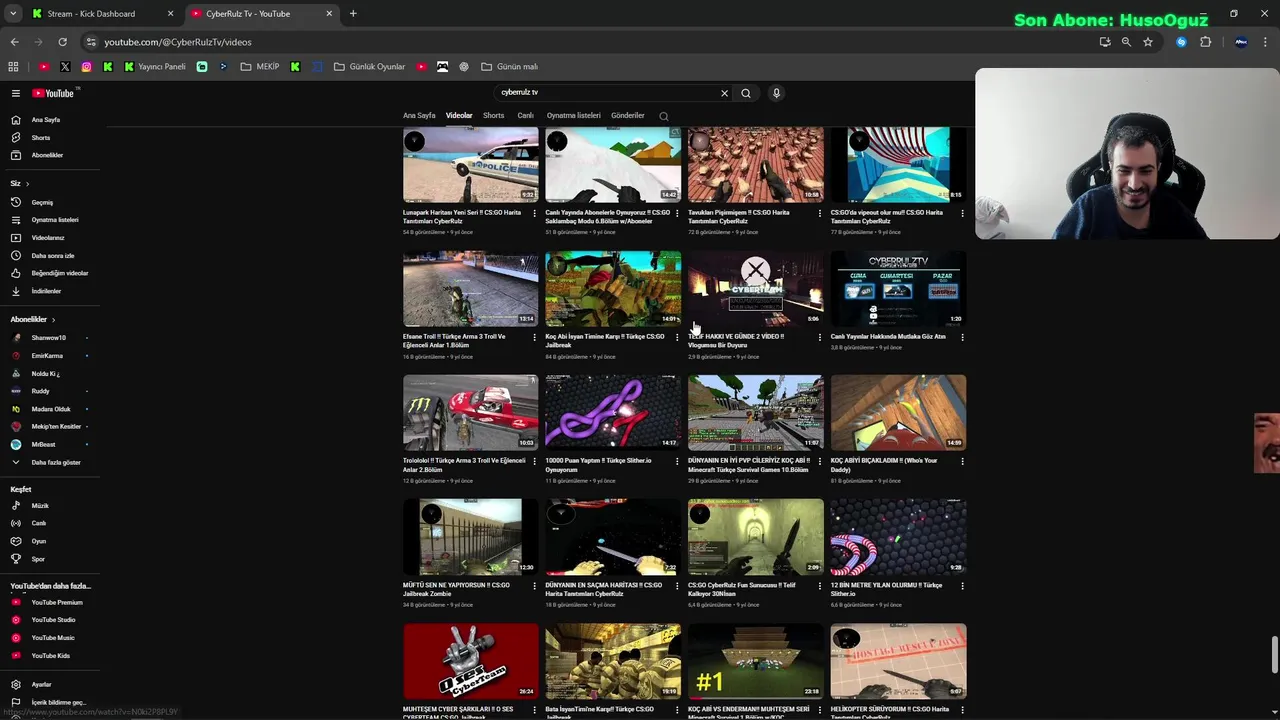
Task: Switch to Canlı channel tab
Action: coord(525,116)
